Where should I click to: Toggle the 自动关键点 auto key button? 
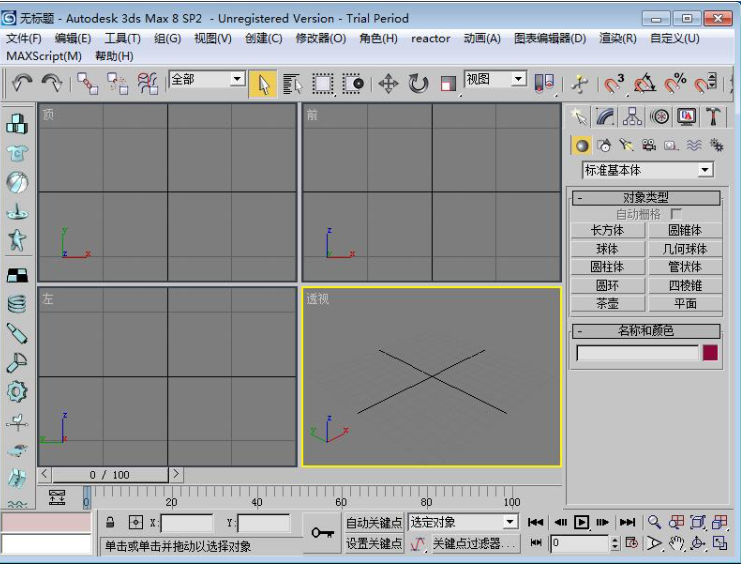(x=374, y=523)
